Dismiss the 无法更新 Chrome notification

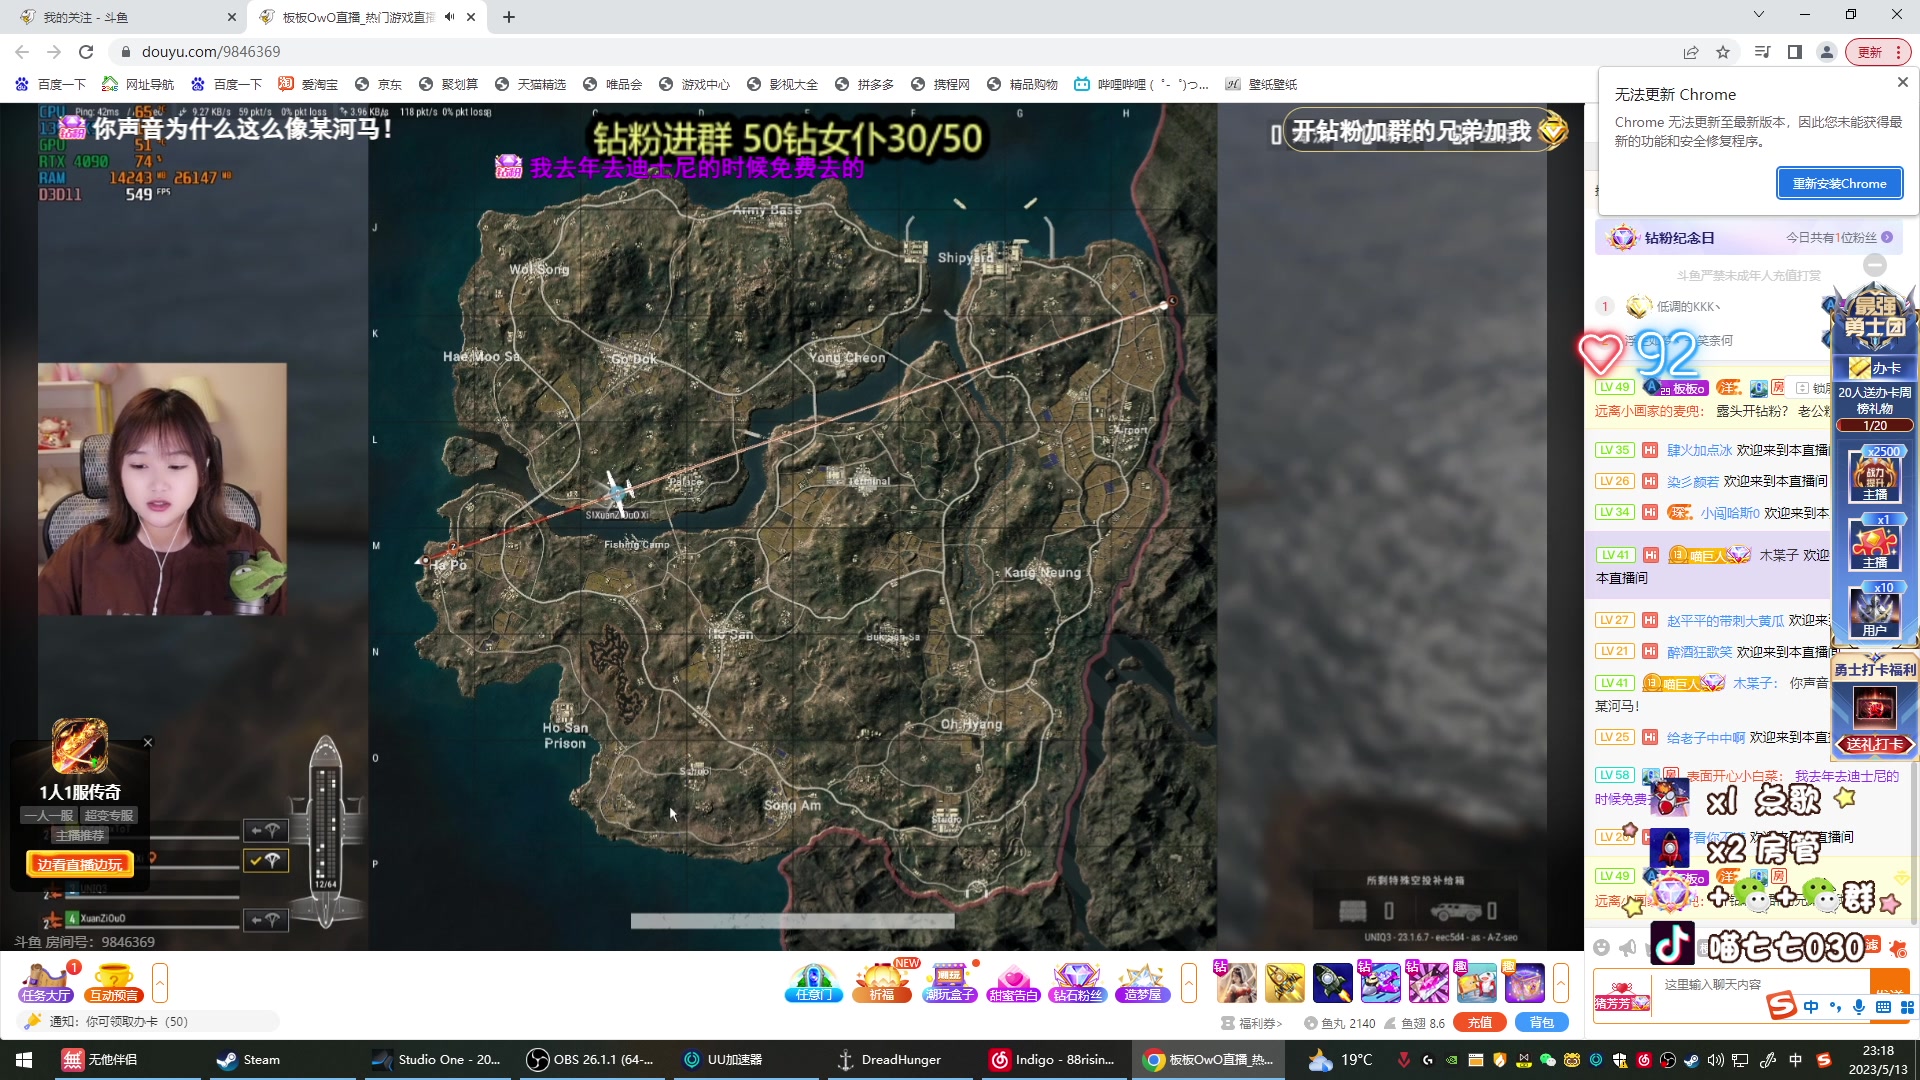click(1903, 82)
